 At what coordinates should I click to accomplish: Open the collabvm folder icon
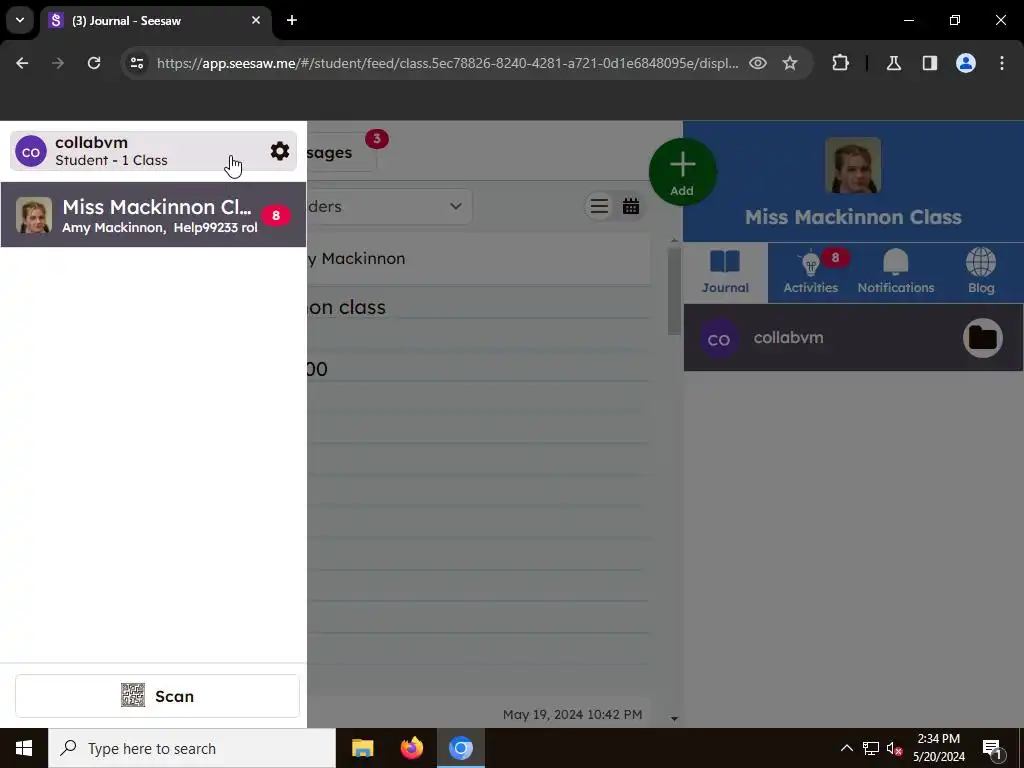pos(982,338)
